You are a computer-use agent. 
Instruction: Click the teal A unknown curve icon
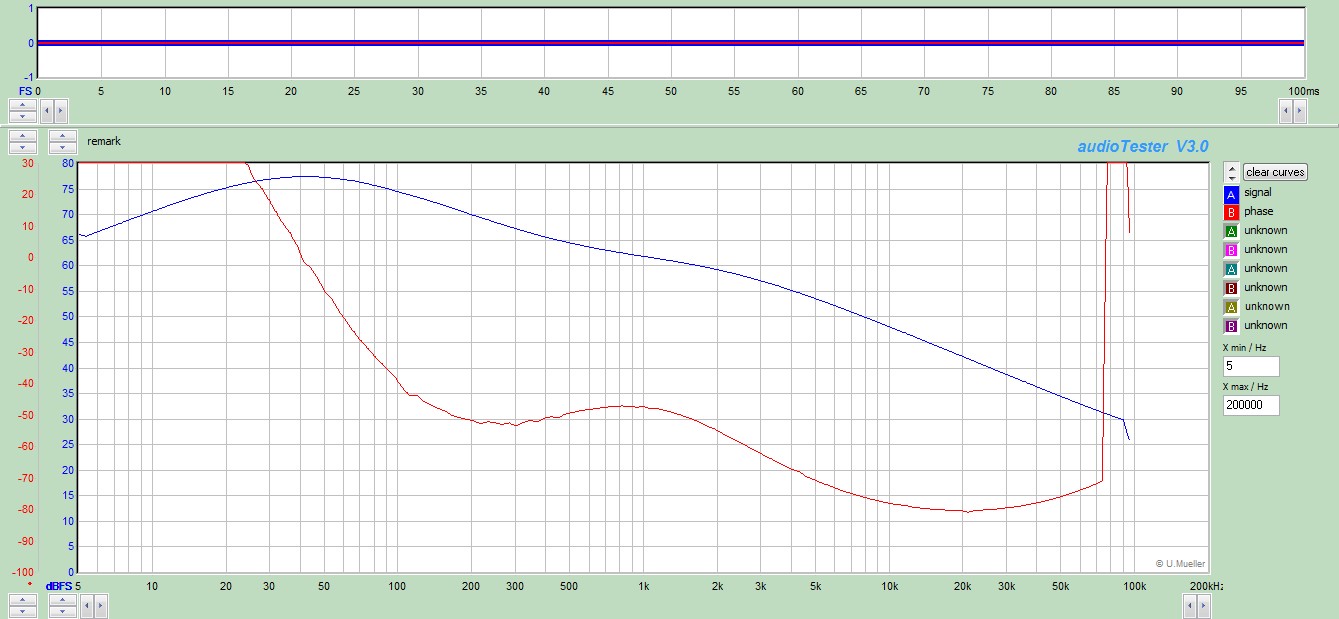(1231, 269)
